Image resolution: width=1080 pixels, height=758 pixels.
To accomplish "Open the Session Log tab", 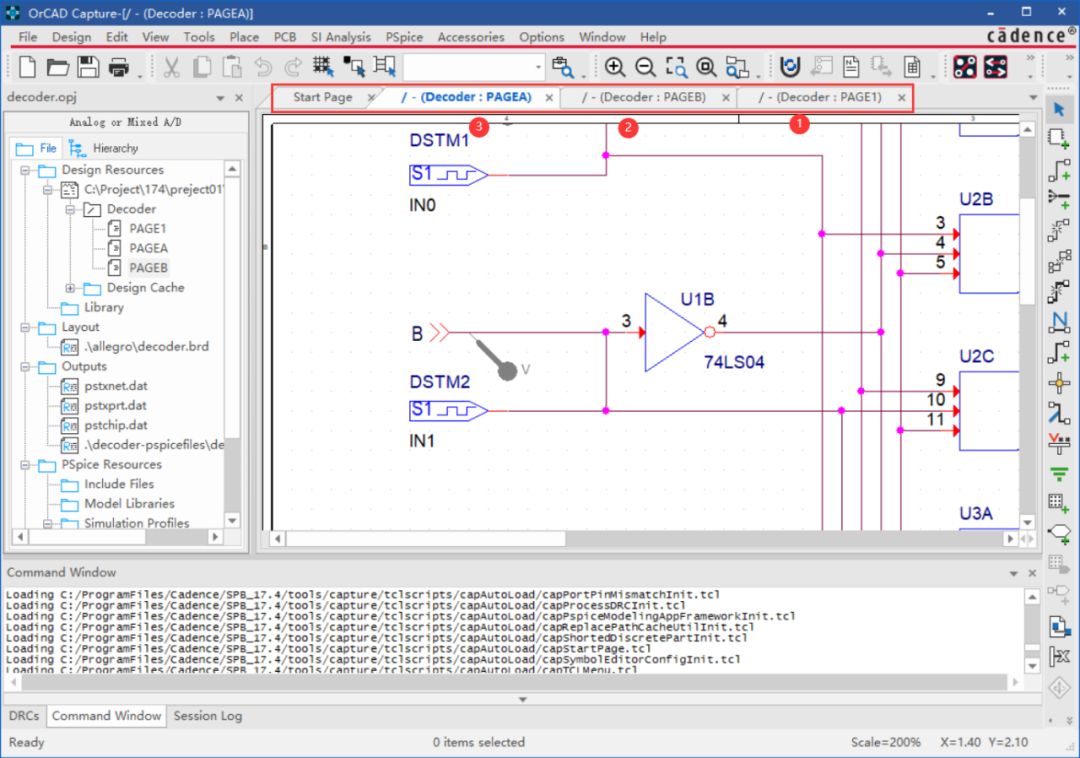I will [208, 716].
